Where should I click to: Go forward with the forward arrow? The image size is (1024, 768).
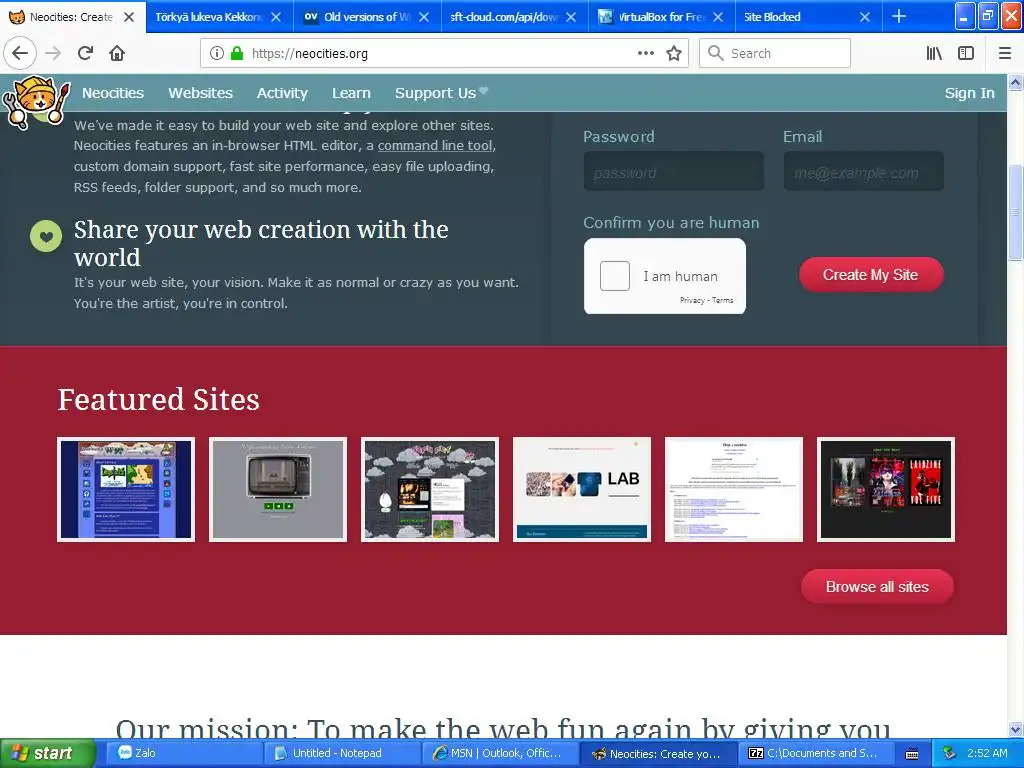53,53
